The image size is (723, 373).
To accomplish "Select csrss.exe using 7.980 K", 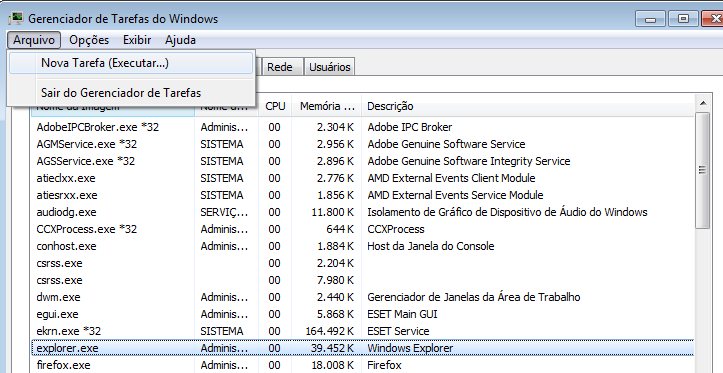I will pos(362,280).
